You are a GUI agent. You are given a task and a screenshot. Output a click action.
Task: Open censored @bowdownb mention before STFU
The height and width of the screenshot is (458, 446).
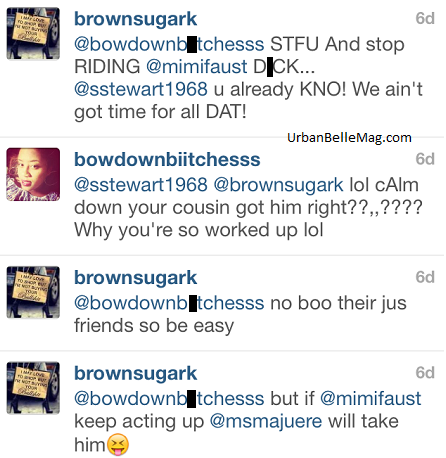169,44
